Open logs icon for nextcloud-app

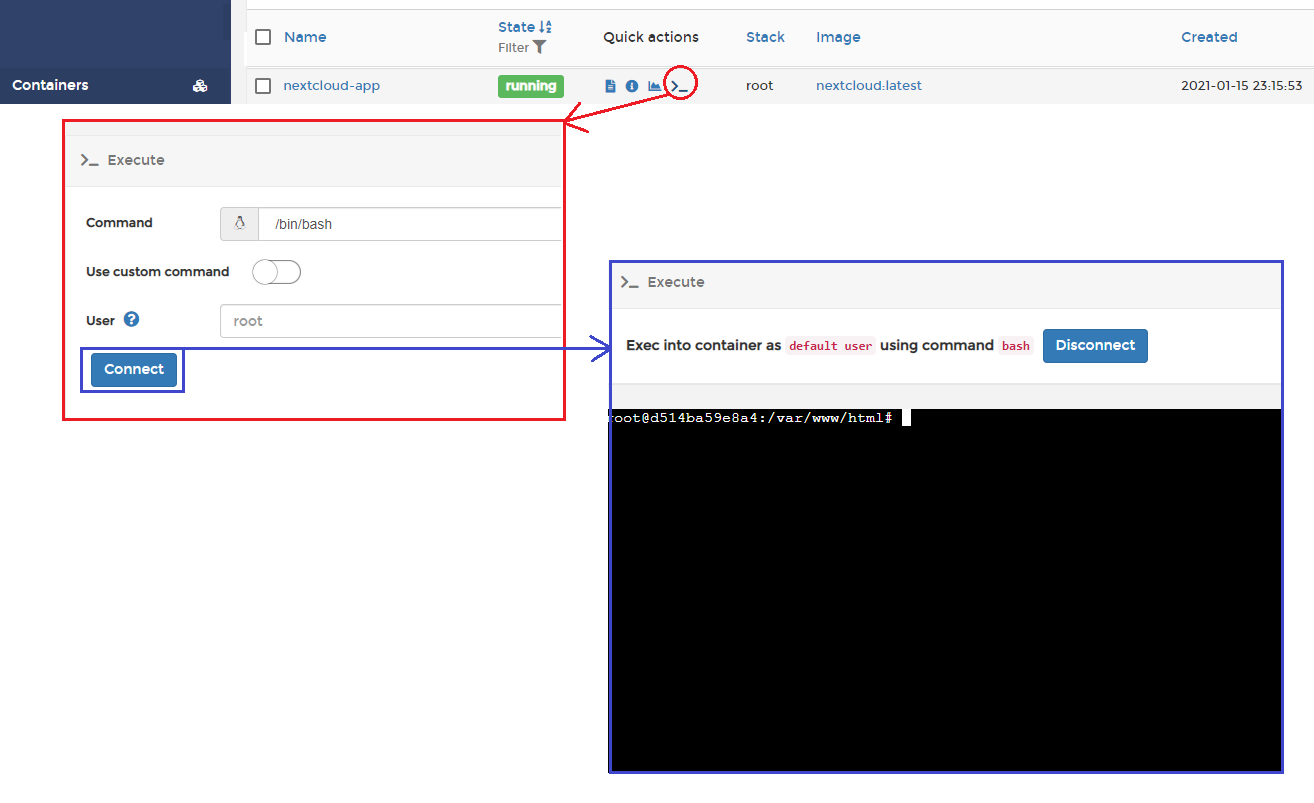click(610, 86)
